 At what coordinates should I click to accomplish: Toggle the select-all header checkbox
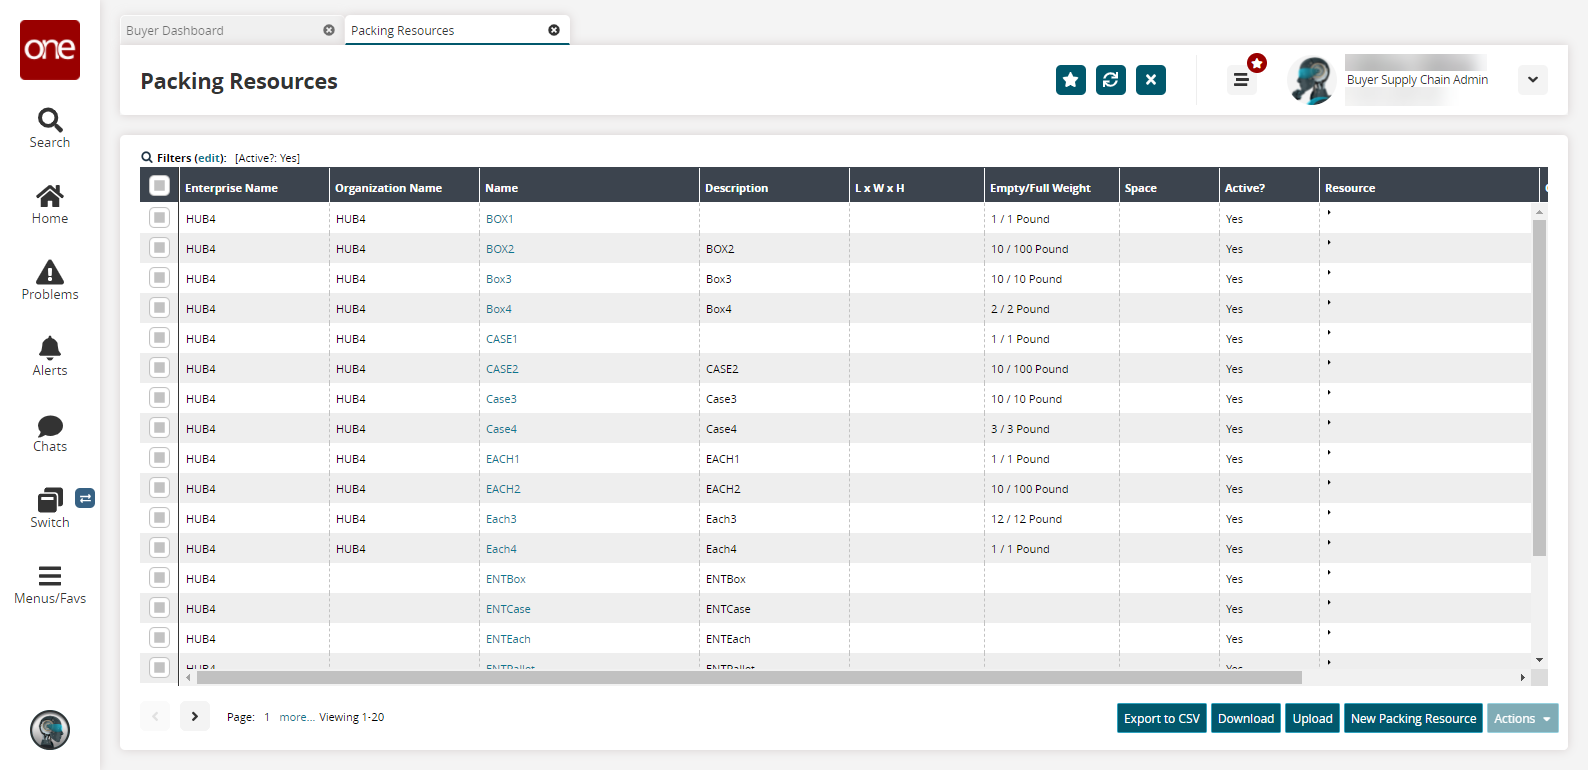(159, 186)
